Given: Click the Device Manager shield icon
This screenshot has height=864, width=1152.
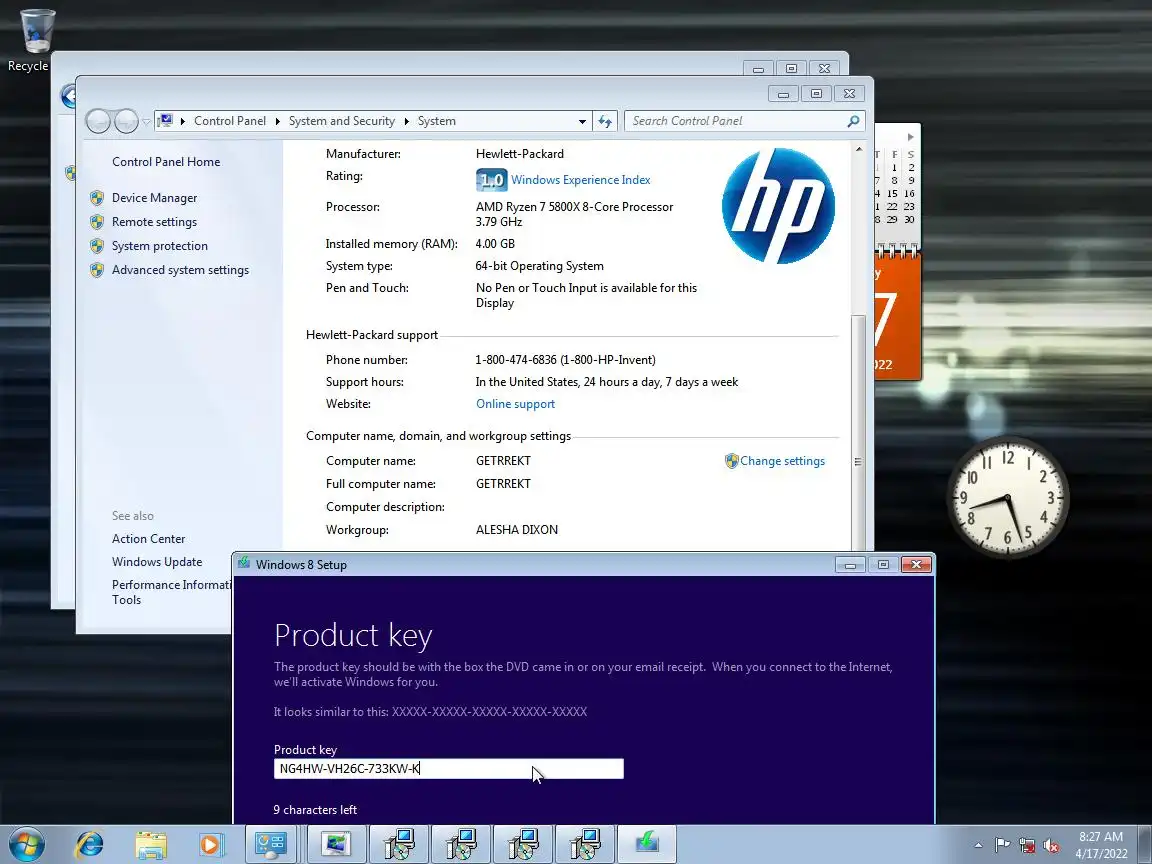Looking at the screenshot, I should pyautogui.click(x=97, y=198).
